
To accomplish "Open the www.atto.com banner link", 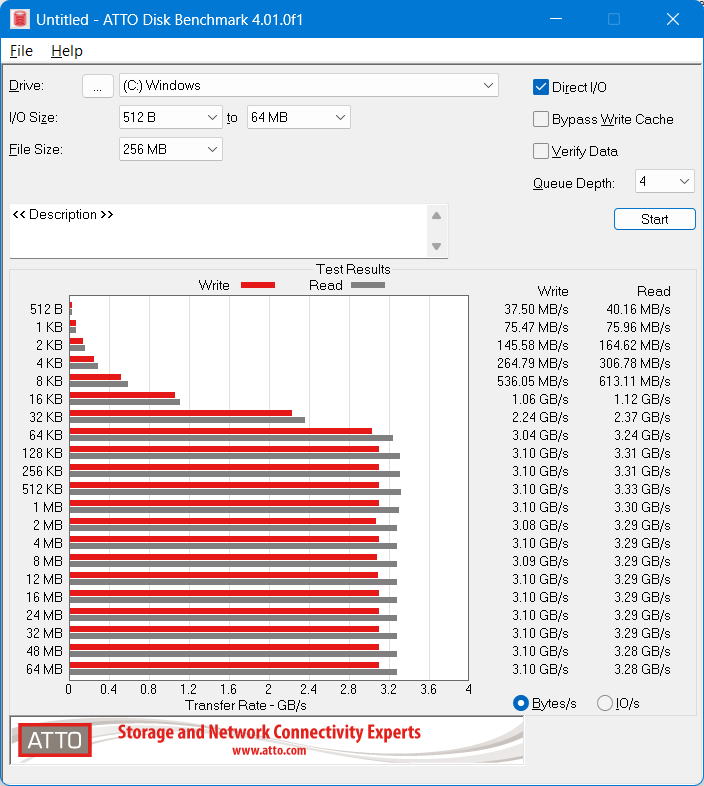I will pos(269,750).
